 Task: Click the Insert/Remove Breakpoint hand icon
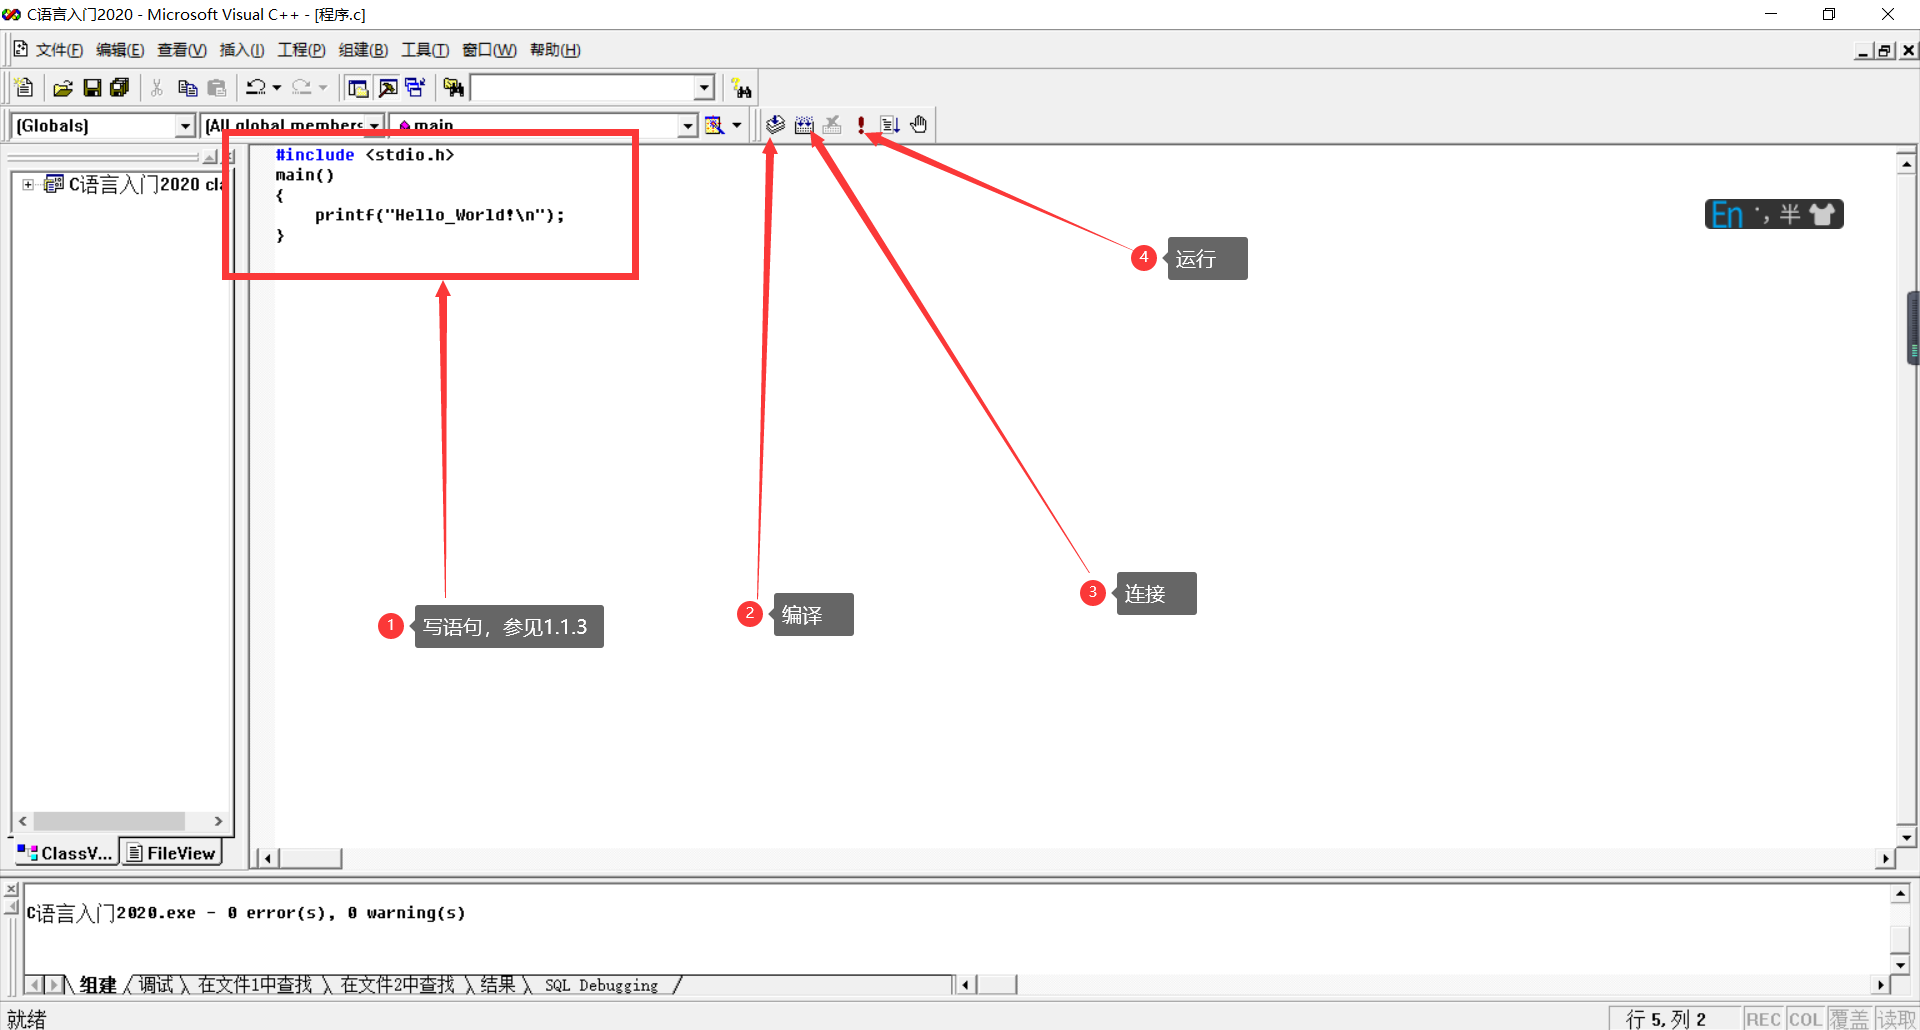(x=919, y=125)
